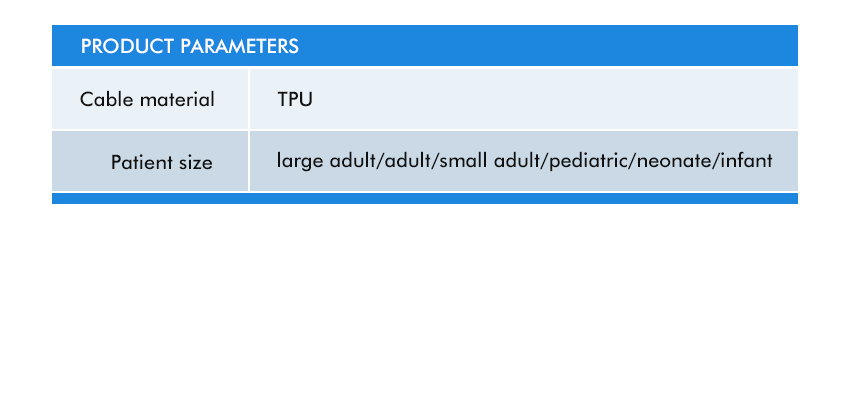Select the Cable material label cell
Screen dimensions: 849x415
[148, 99]
